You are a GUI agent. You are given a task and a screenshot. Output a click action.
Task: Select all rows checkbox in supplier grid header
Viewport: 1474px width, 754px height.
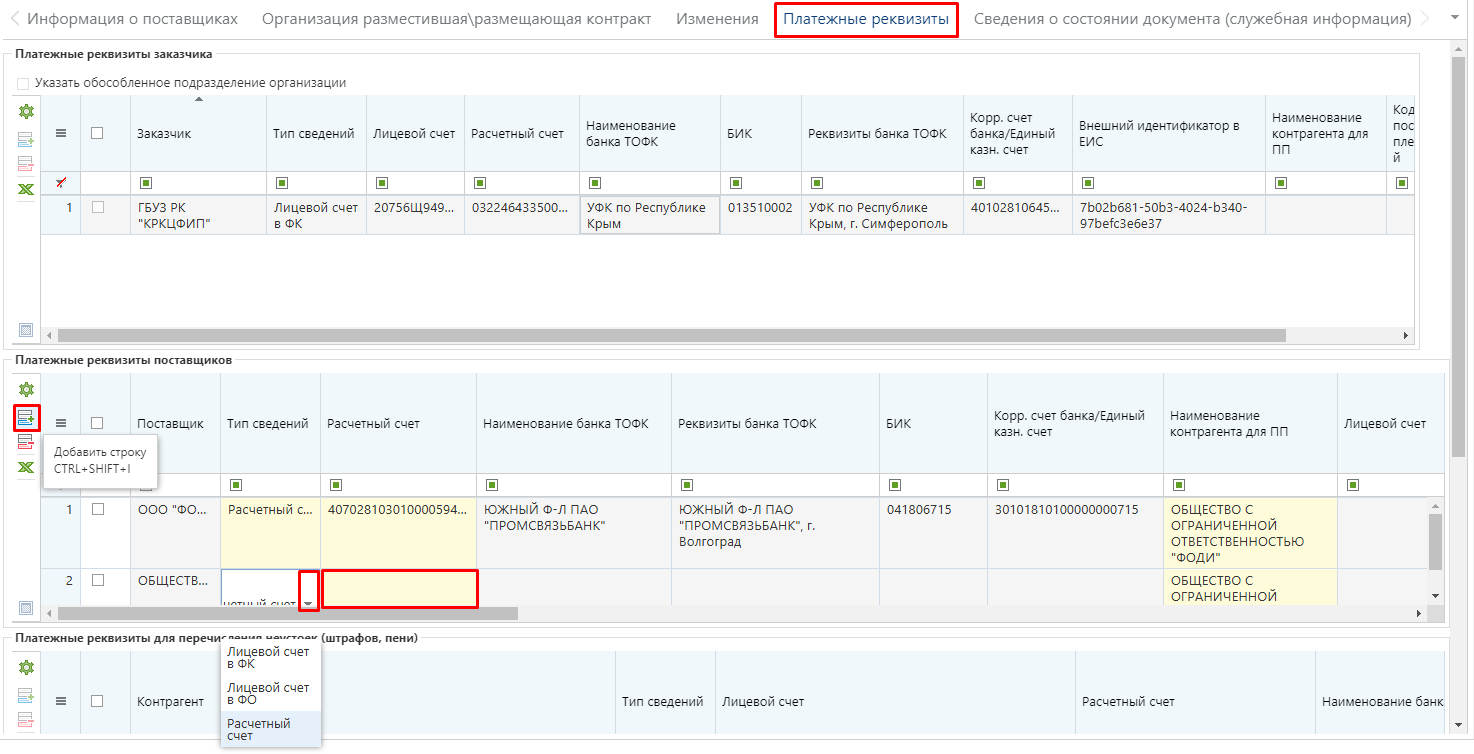tap(97, 423)
